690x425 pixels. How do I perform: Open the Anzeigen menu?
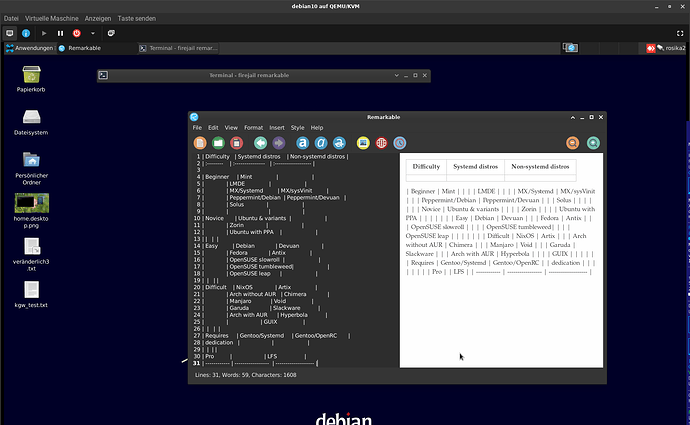pos(98,18)
